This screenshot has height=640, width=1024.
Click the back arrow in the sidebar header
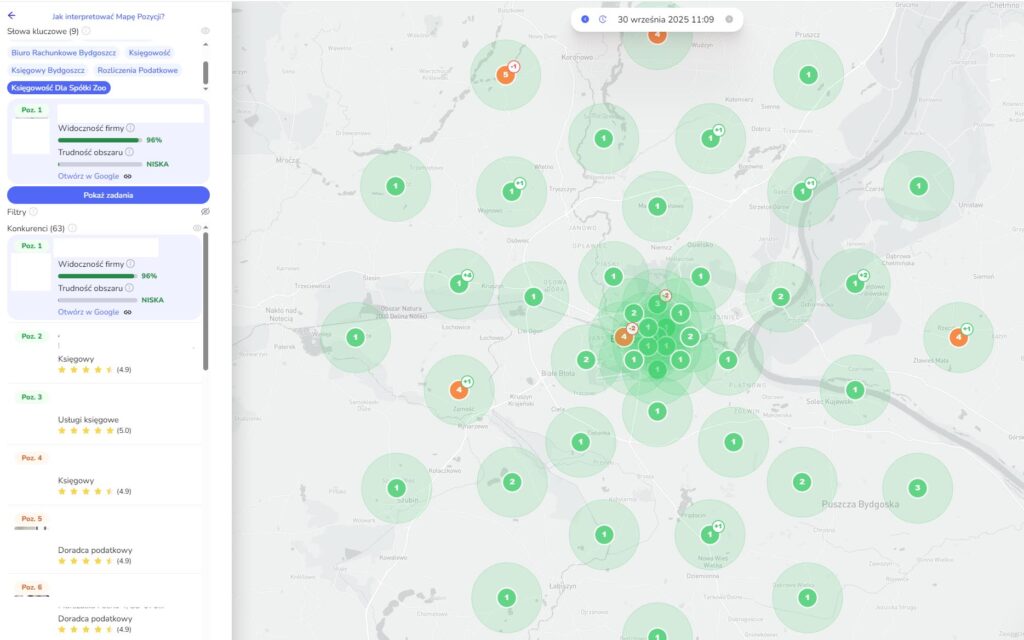pyautogui.click(x=12, y=15)
